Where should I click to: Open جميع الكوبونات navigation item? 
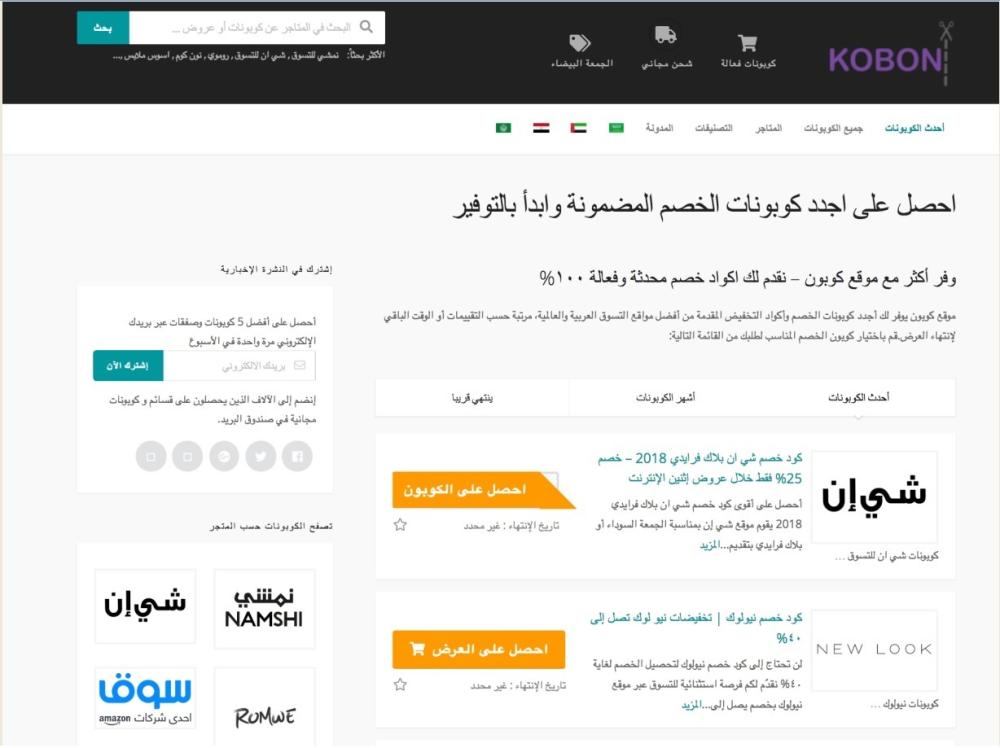[x=833, y=128]
